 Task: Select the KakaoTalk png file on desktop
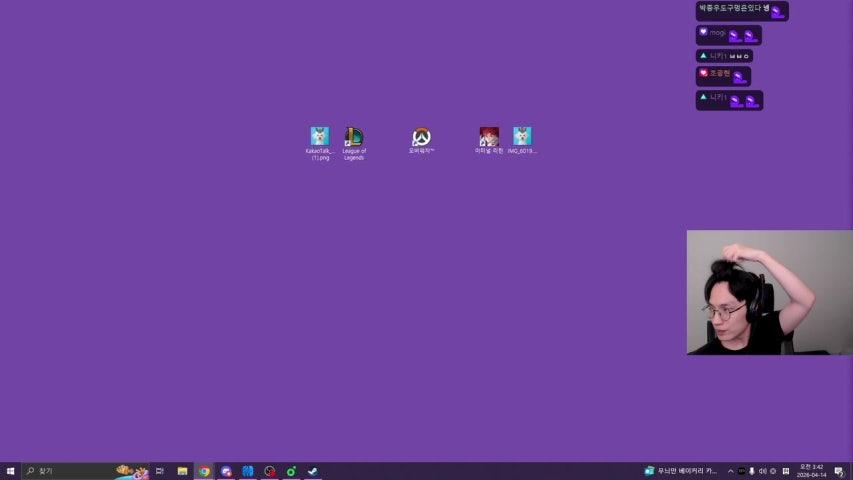pyautogui.click(x=319, y=138)
